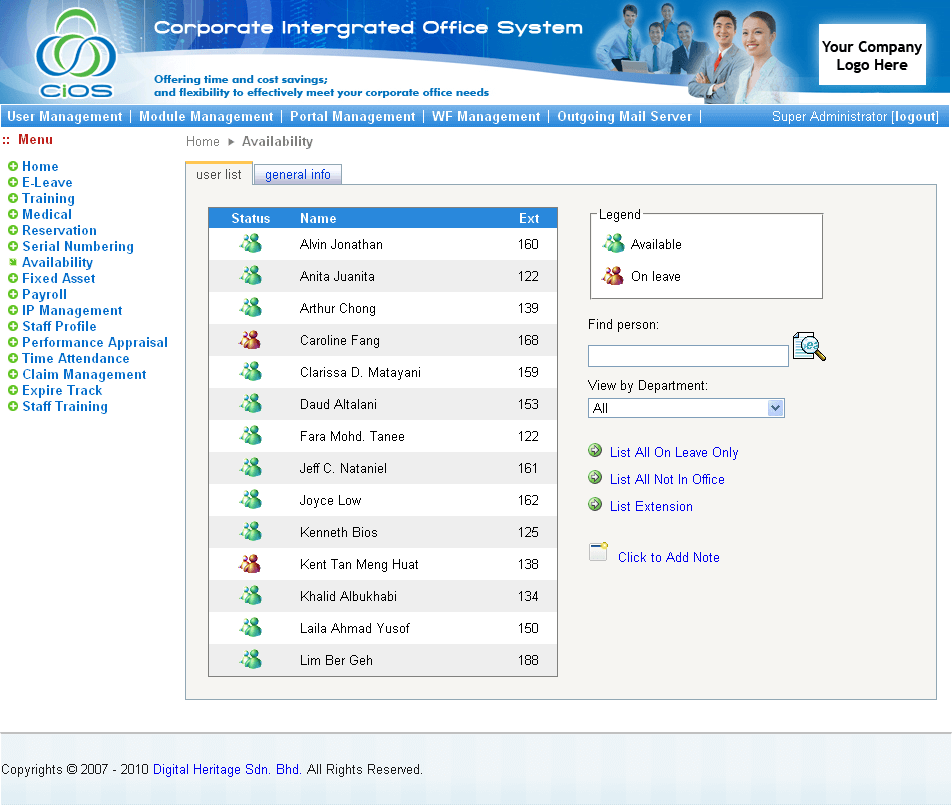Expand the Payroll menu plus icon

coord(13,295)
